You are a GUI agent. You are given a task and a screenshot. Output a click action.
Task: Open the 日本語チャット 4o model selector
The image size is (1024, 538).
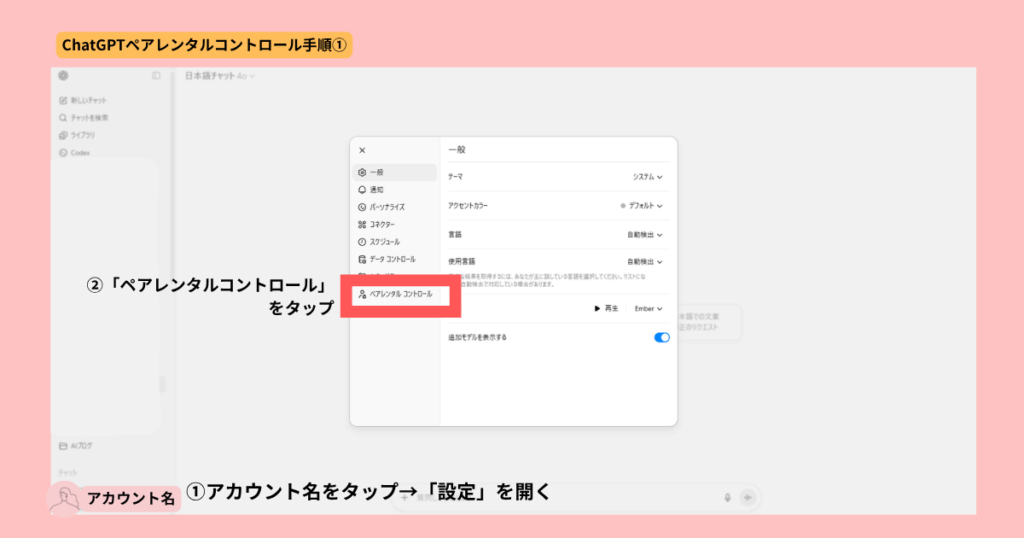pyautogui.click(x=219, y=76)
